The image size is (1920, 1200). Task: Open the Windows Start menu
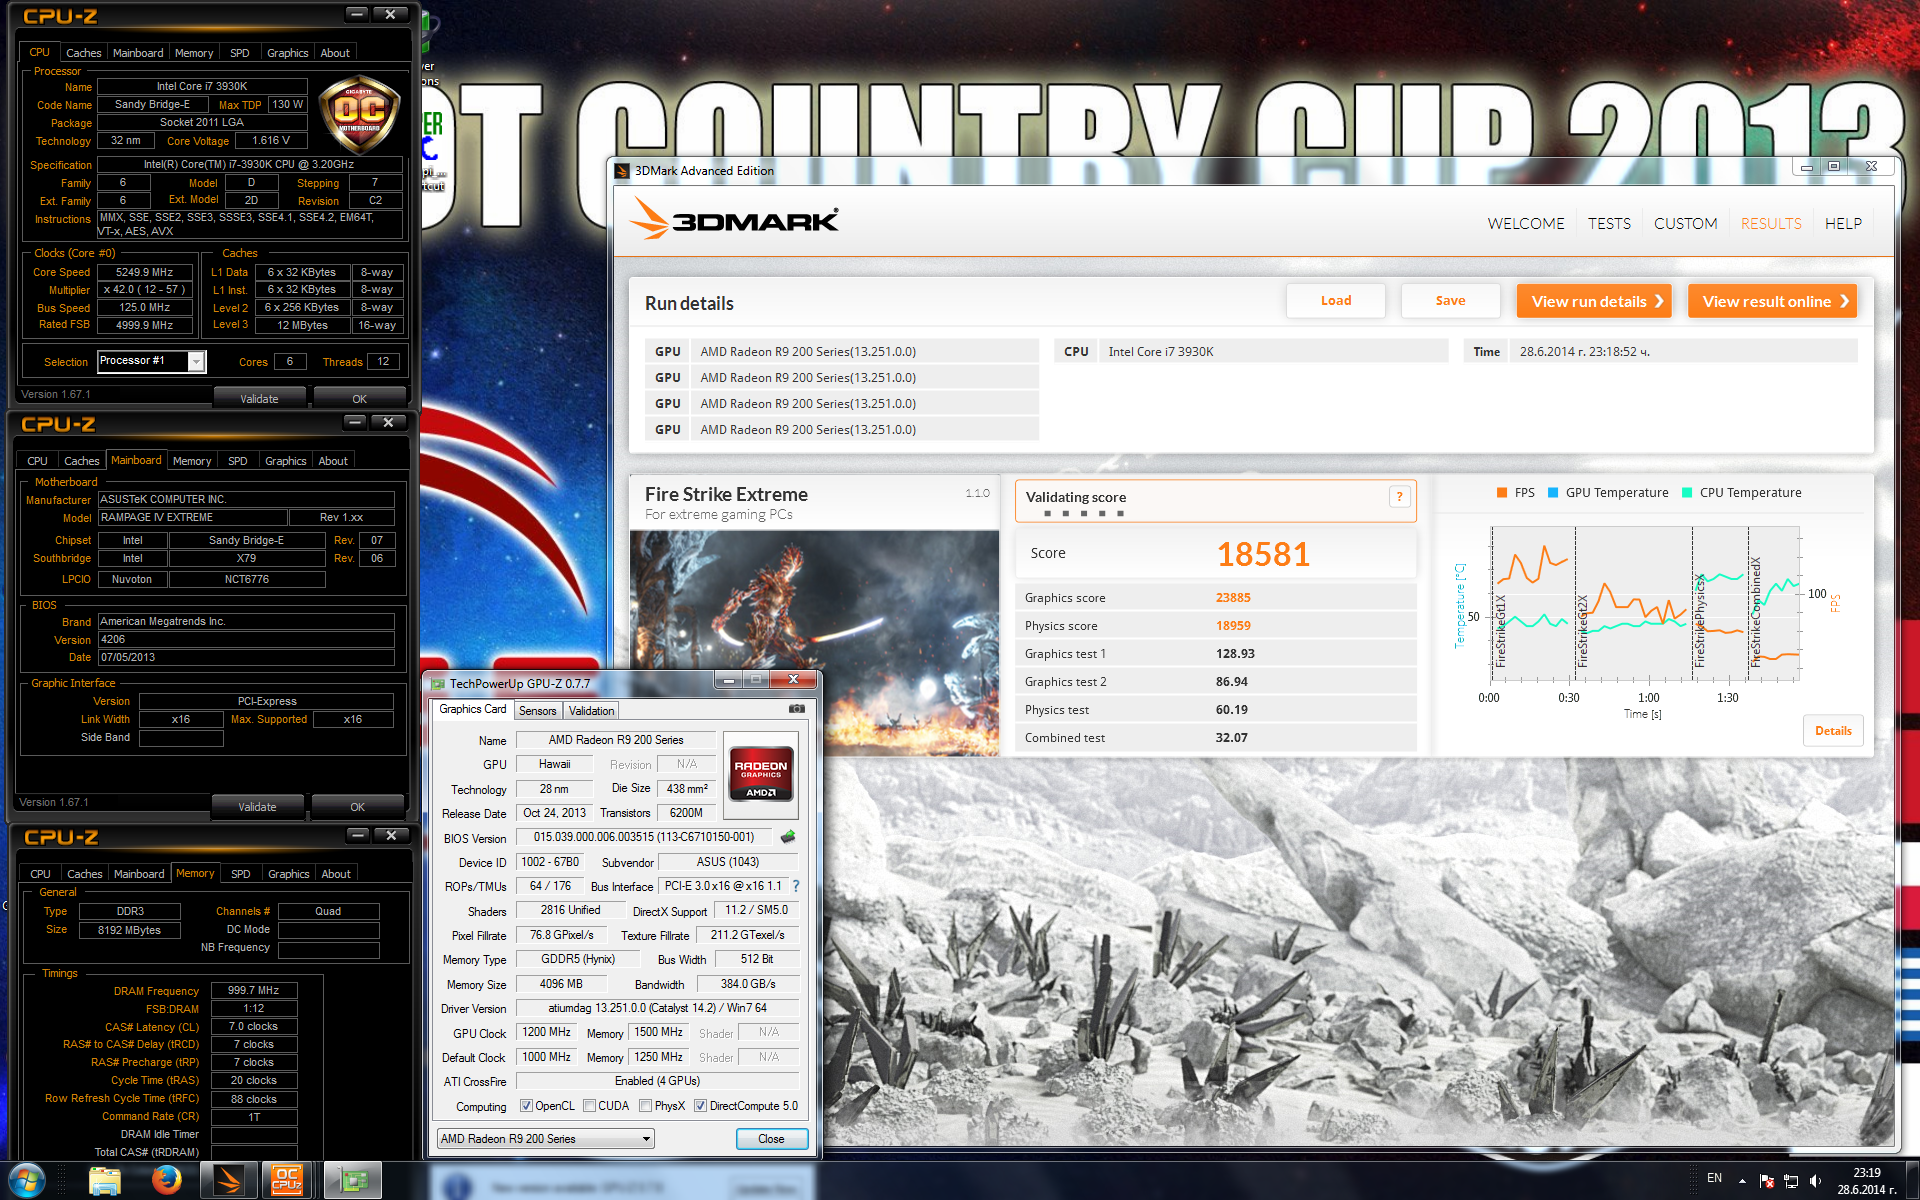(x=27, y=1181)
